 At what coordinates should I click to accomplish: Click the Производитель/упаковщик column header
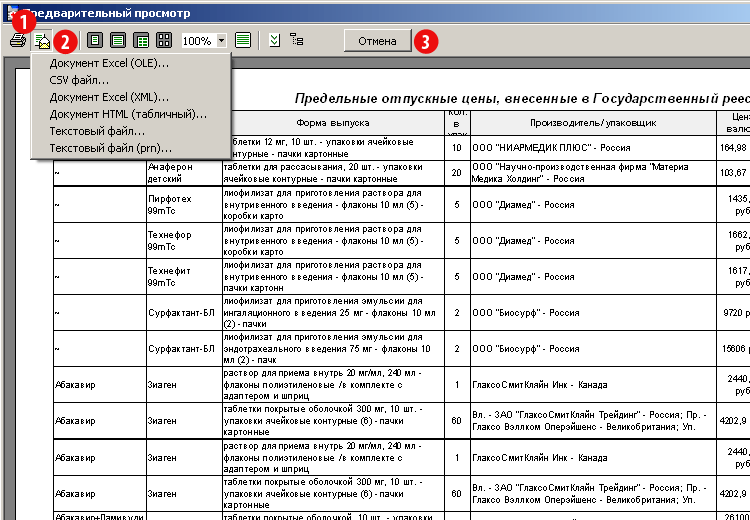point(593,123)
